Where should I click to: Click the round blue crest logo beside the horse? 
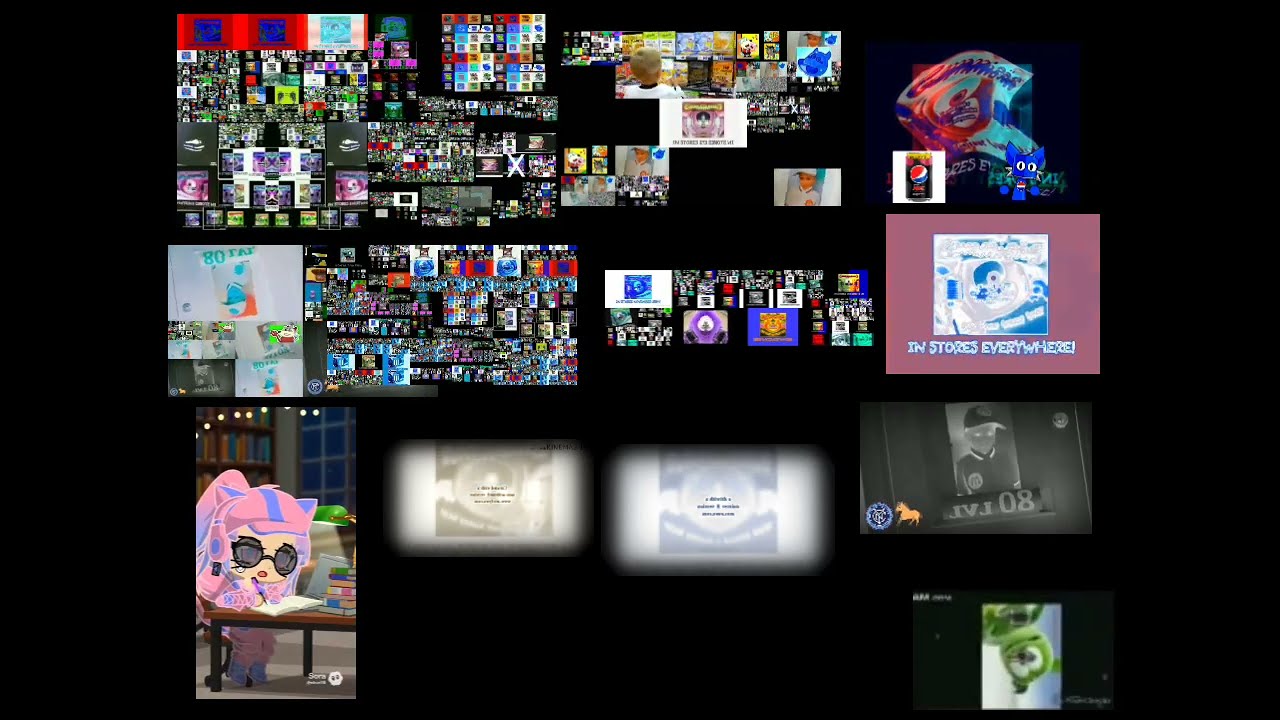[x=878, y=517]
